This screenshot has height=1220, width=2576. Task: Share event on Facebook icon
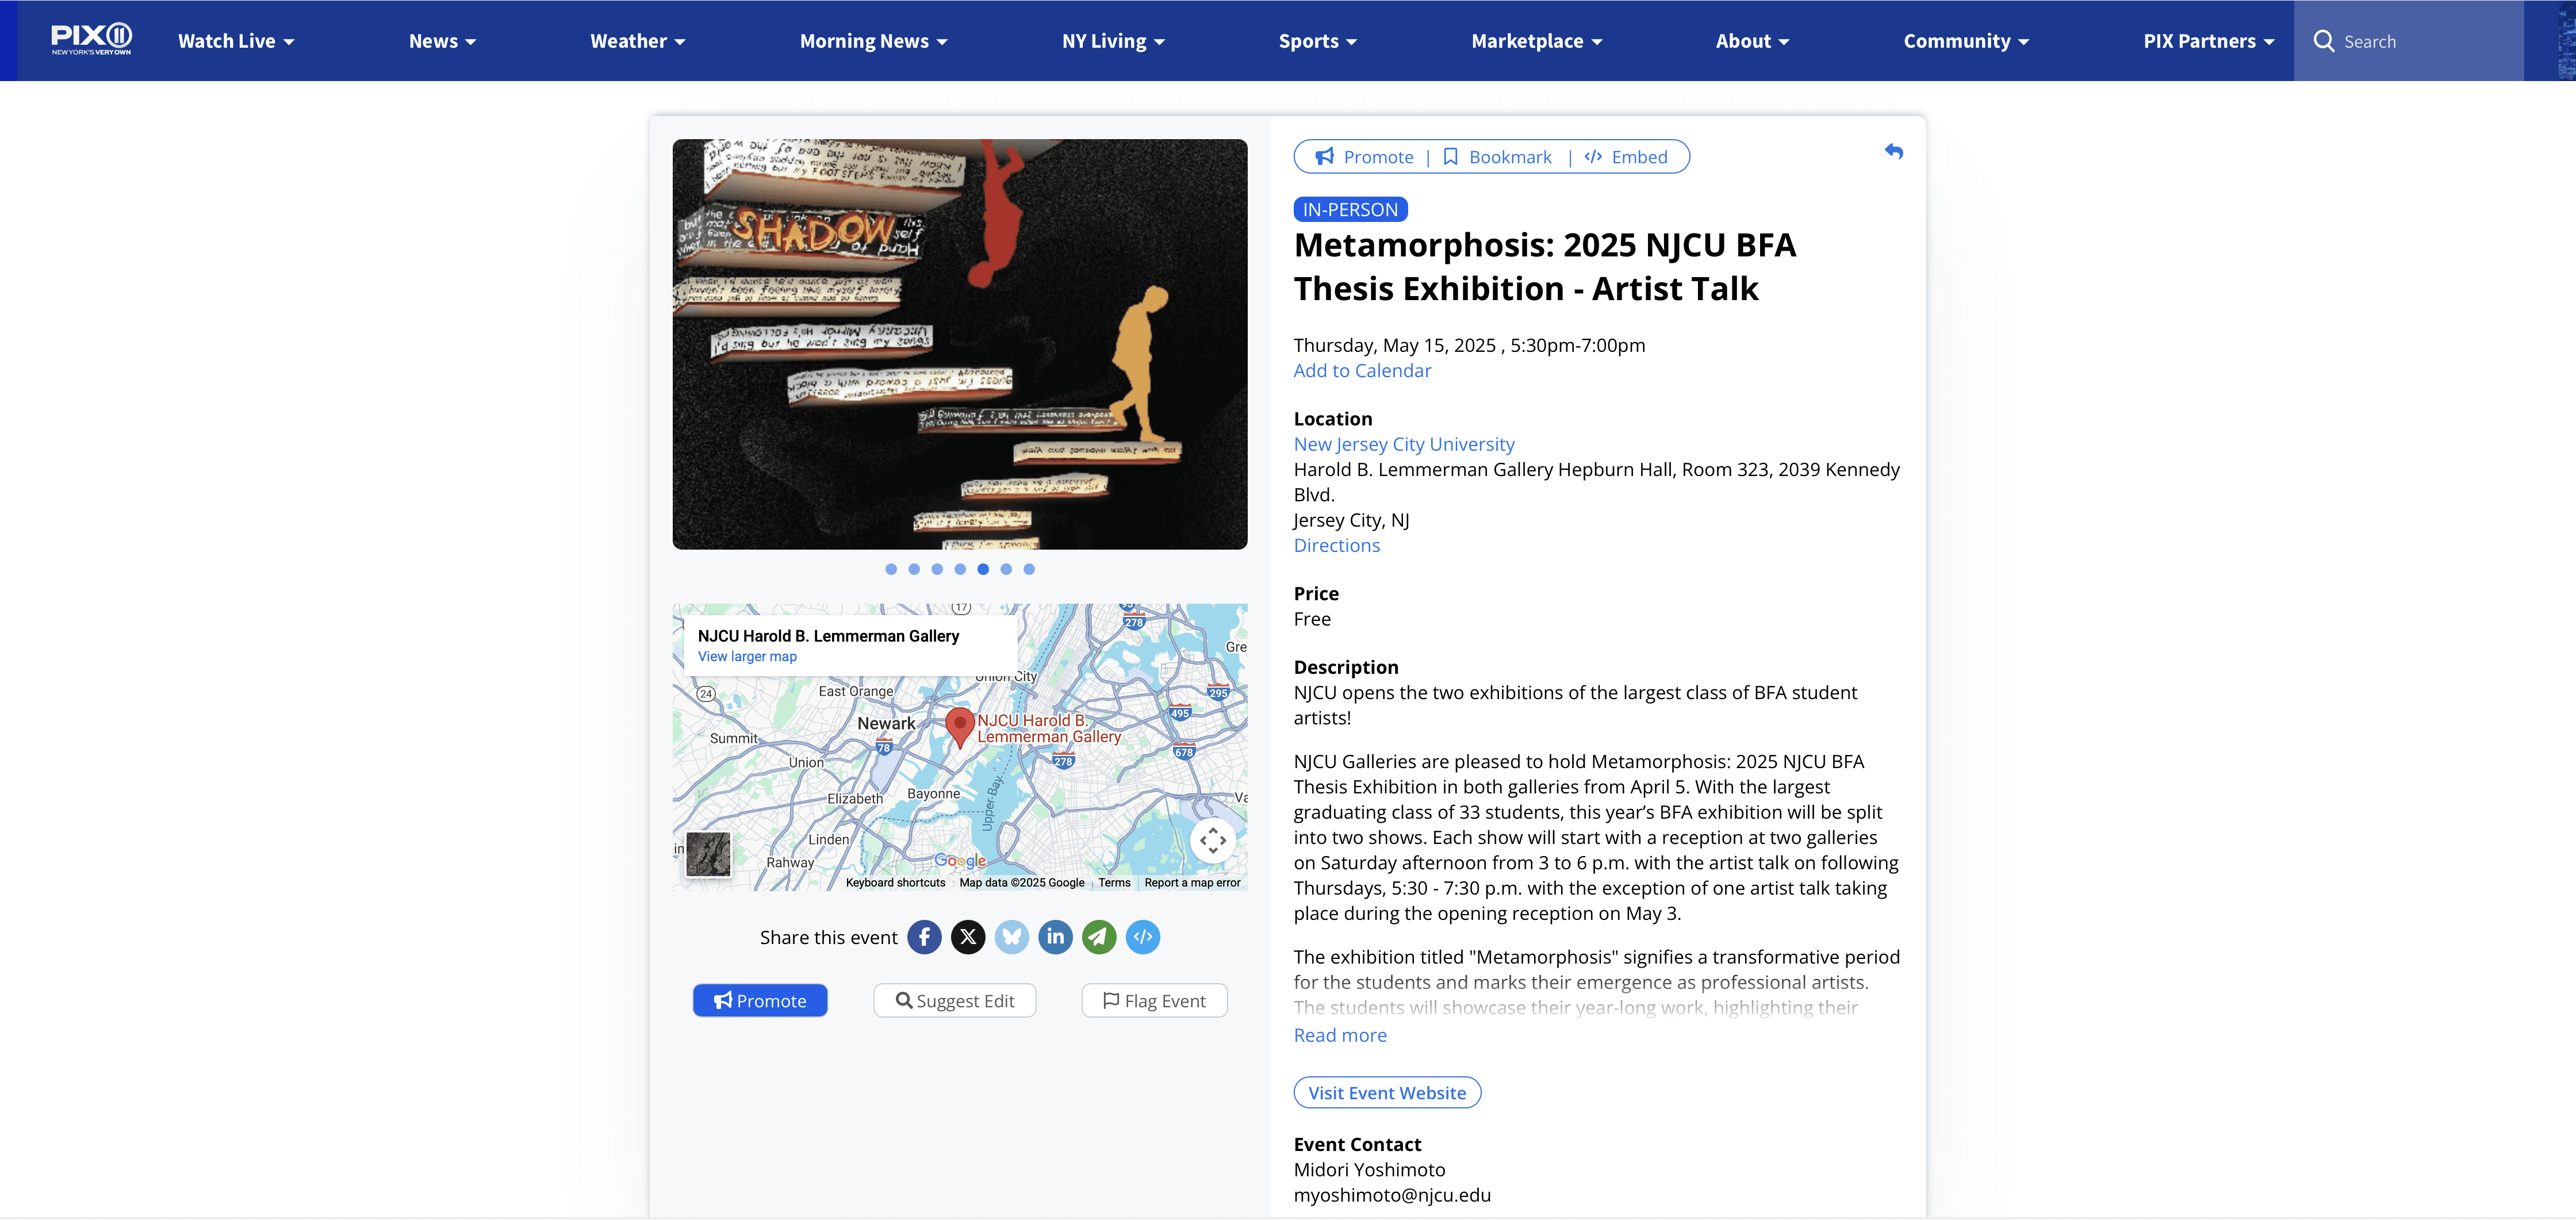click(924, 937)
